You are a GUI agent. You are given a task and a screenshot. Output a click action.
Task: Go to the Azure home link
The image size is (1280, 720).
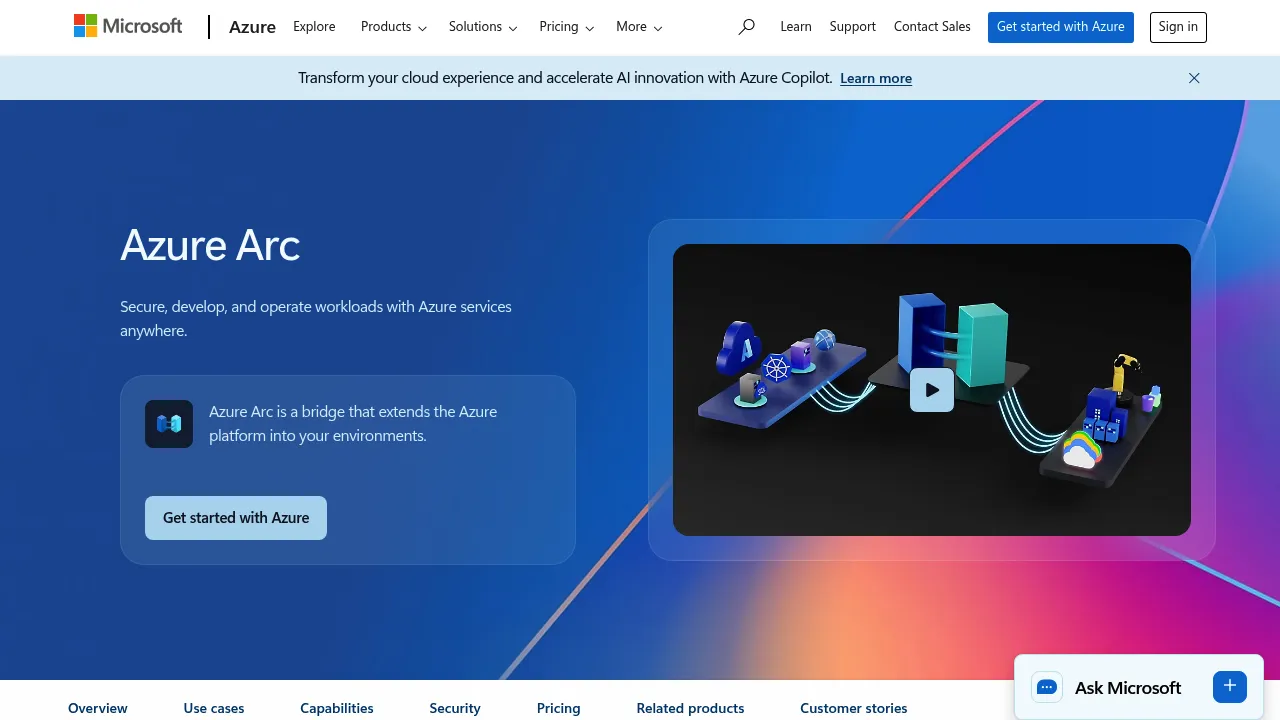tap(252, 27)
